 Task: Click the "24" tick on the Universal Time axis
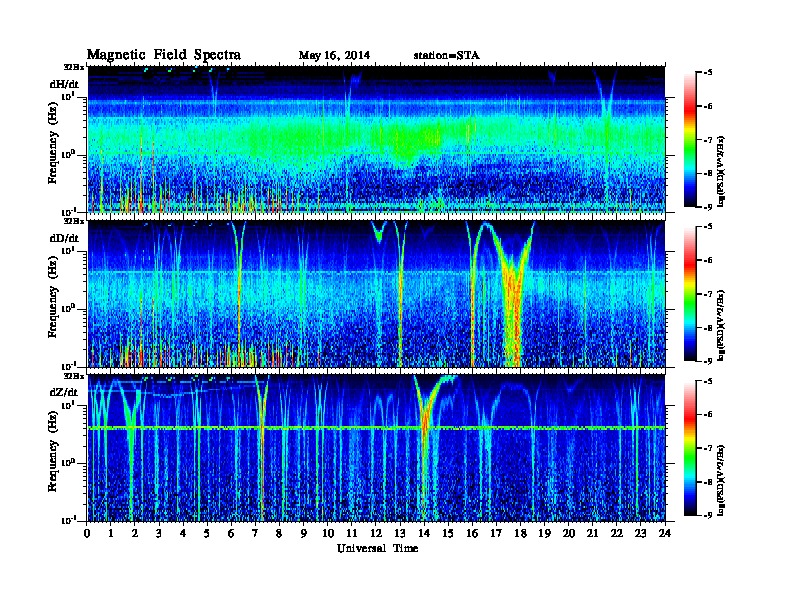(665, 533)
